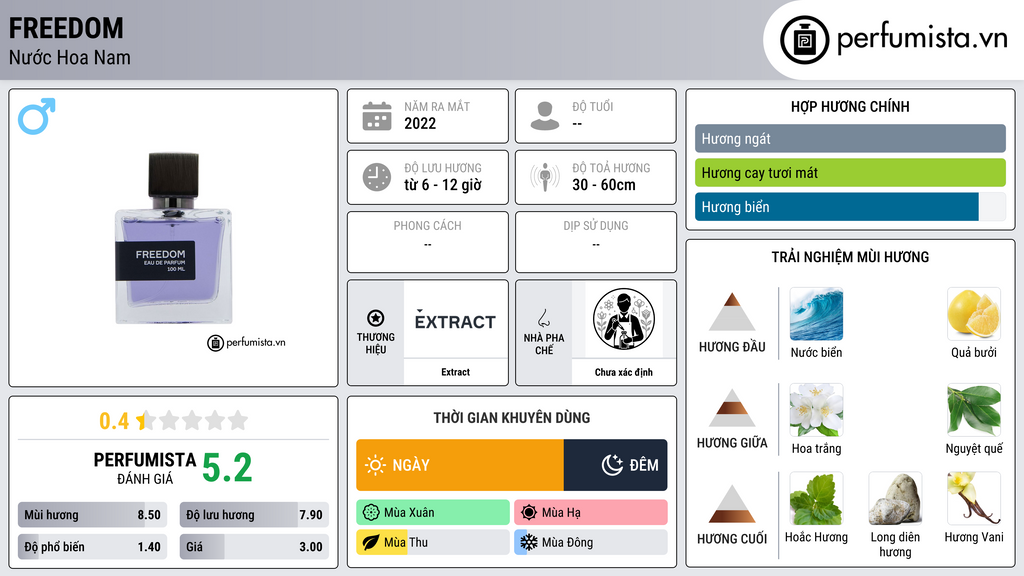Image resolution: width=1024 pixels, height=576 pixels.
Task: Click the launch year value 2022
Action: [x=420, y=123]
